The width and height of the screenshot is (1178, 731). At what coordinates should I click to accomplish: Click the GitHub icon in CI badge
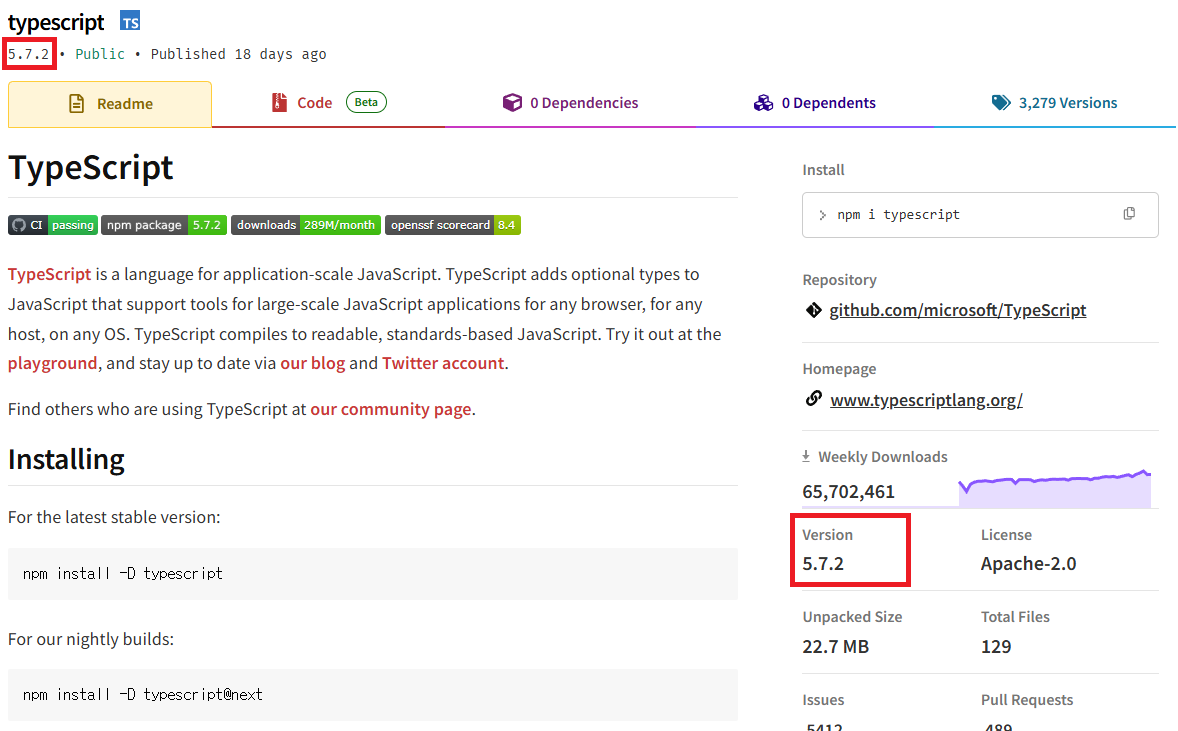[x=19, y=225]
